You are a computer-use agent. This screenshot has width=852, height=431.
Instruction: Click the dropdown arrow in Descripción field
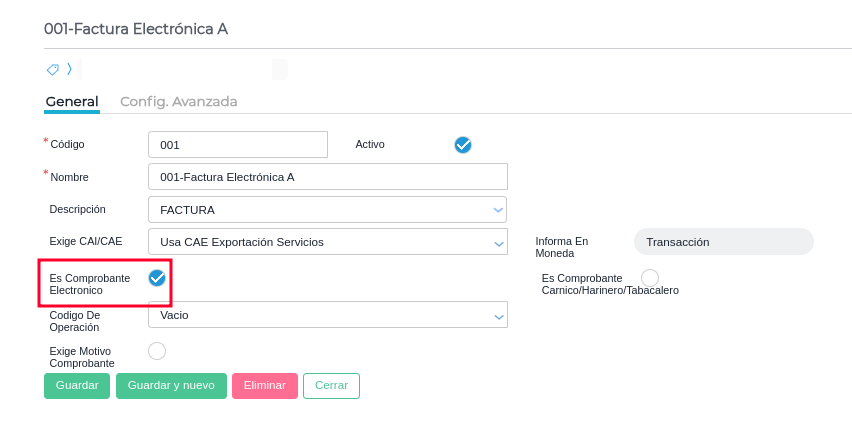point(498,210)
